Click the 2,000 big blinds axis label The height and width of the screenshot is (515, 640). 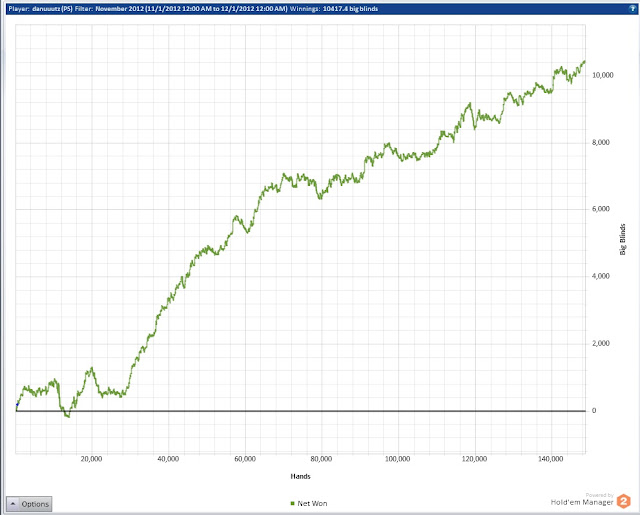(x=601, y=343)
